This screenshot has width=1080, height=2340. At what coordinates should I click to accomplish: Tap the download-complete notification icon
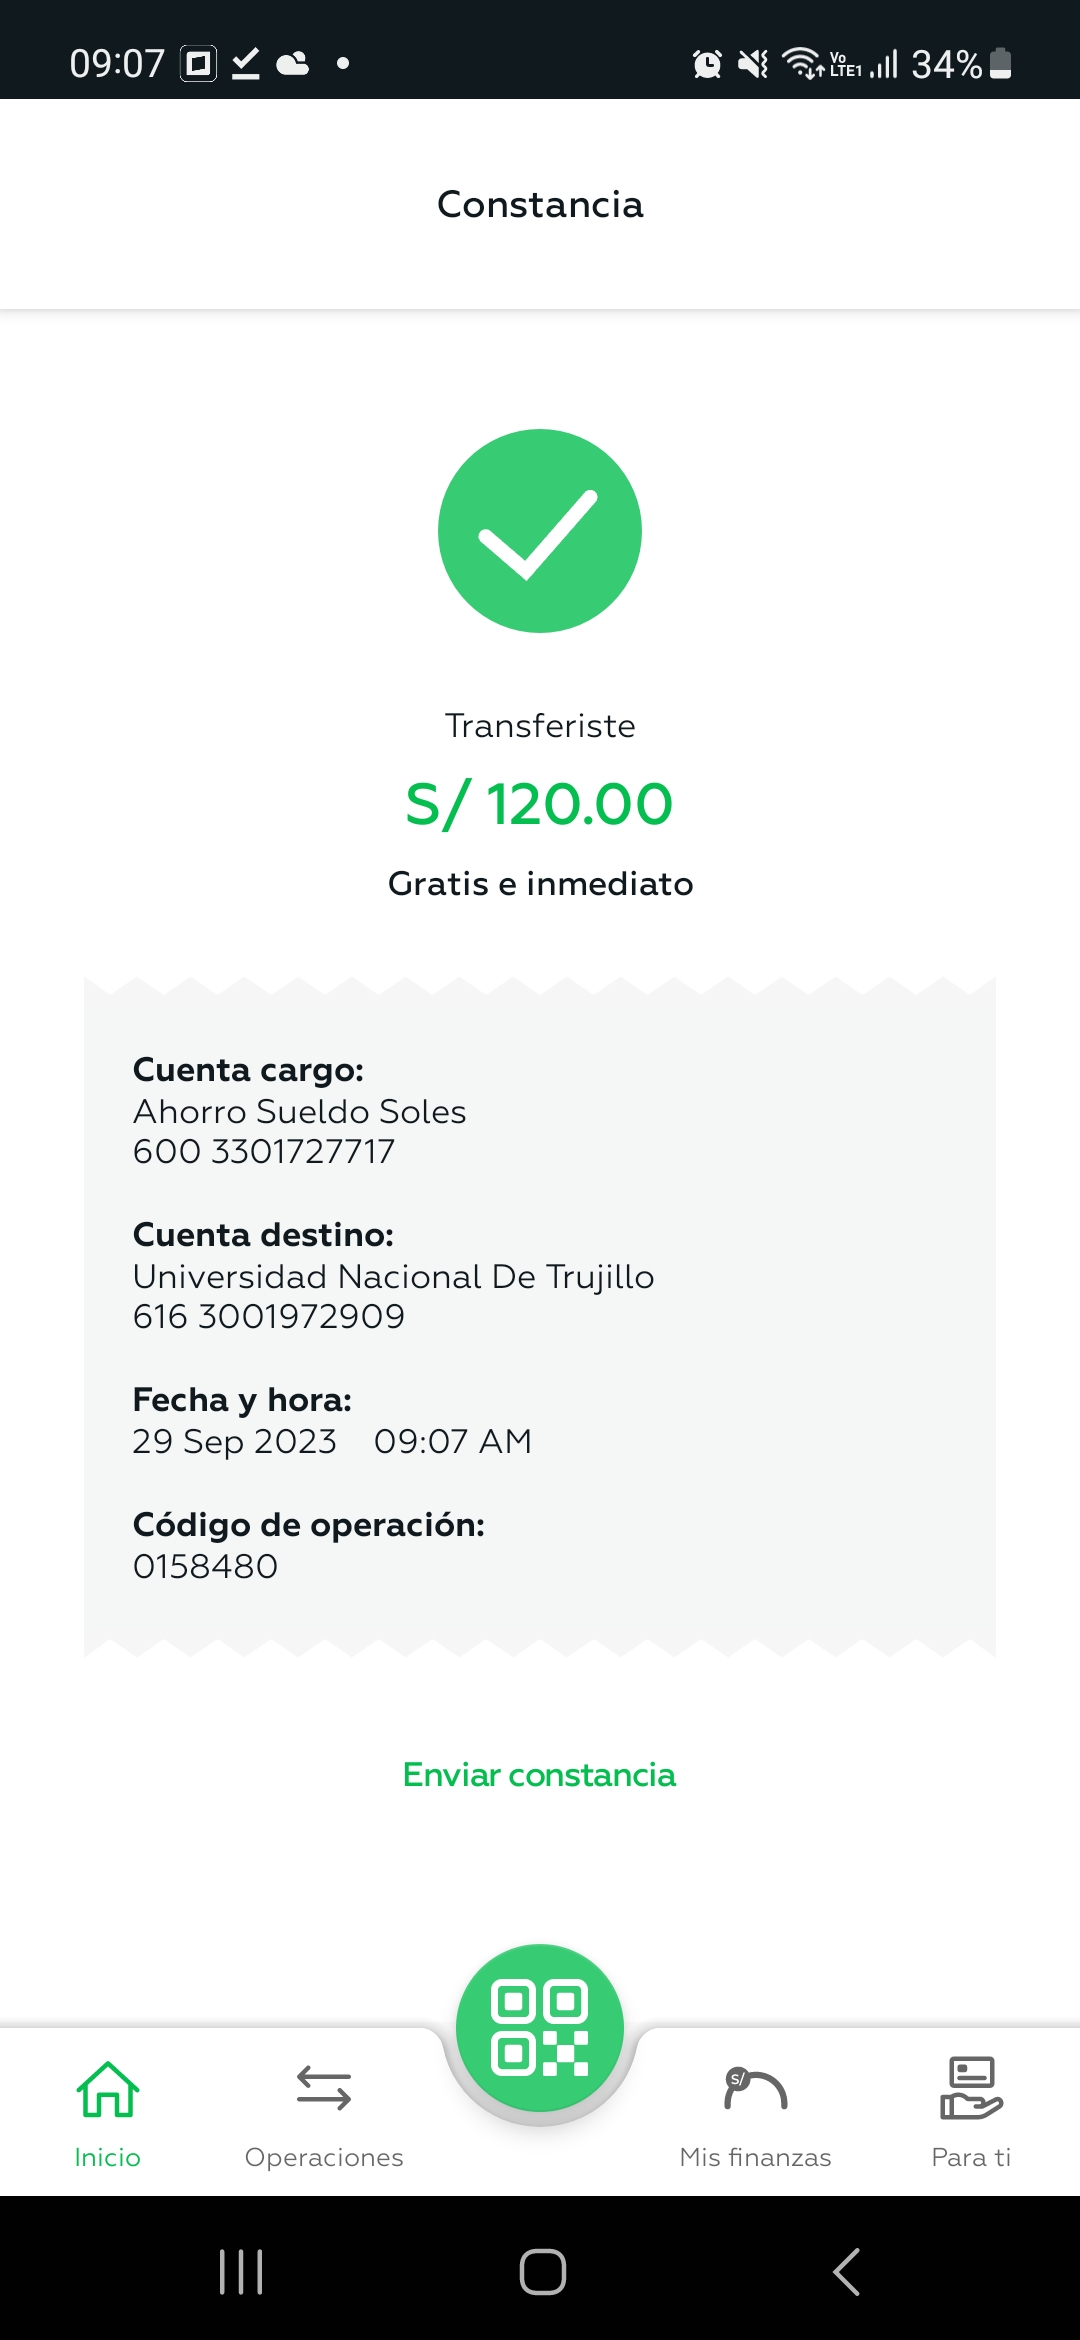coord(246,64)
